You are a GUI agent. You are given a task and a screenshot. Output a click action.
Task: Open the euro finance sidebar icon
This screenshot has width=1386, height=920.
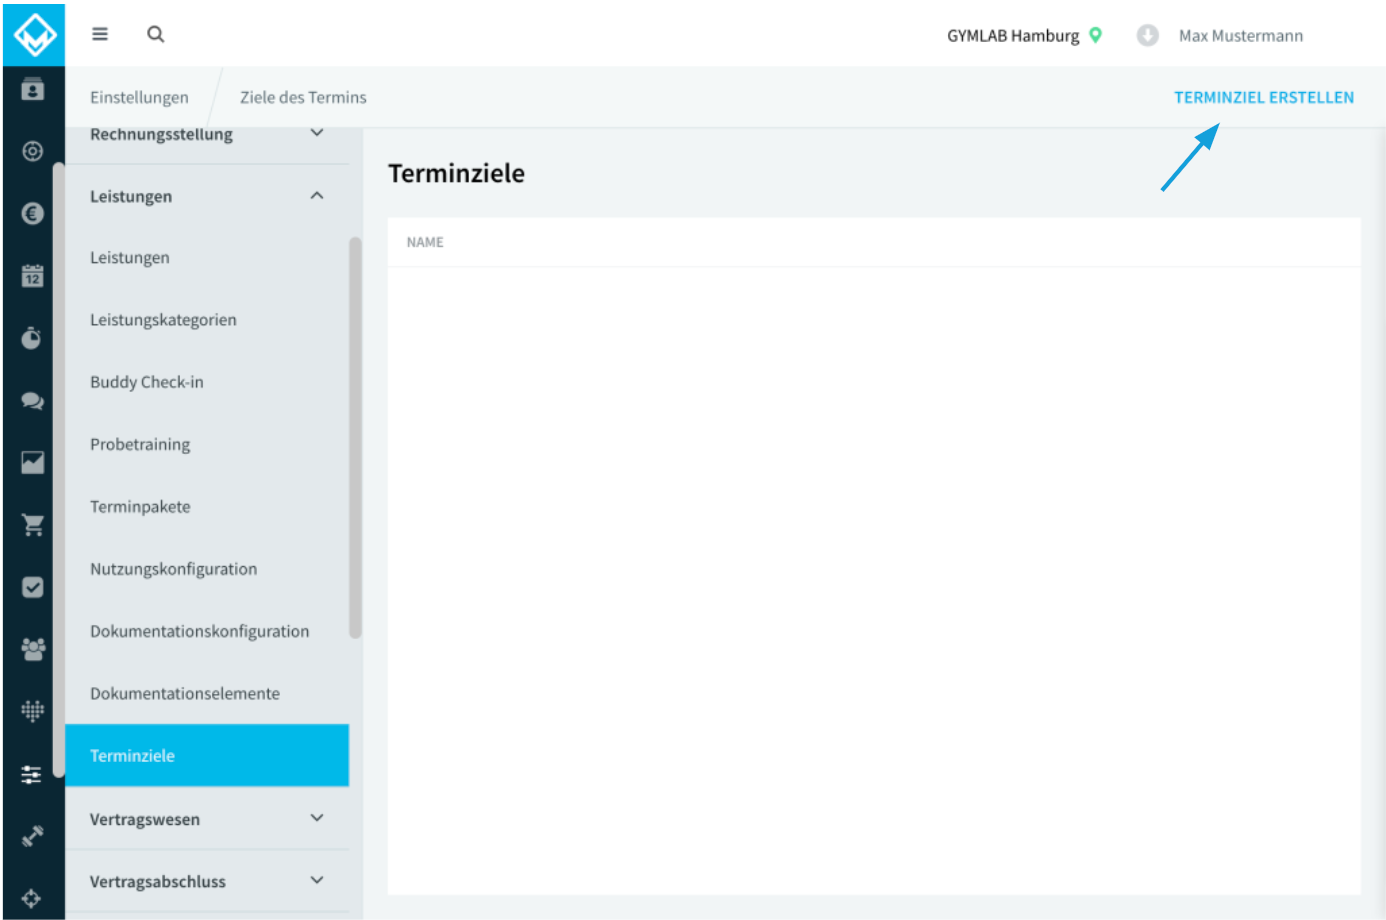(x=33, y=213)
